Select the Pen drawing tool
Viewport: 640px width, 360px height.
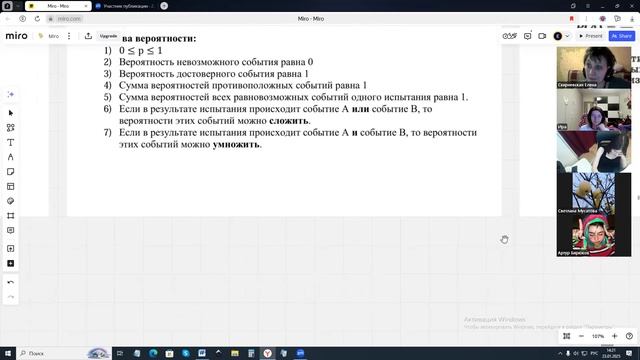pyautogui.click(x=11, y=157)
